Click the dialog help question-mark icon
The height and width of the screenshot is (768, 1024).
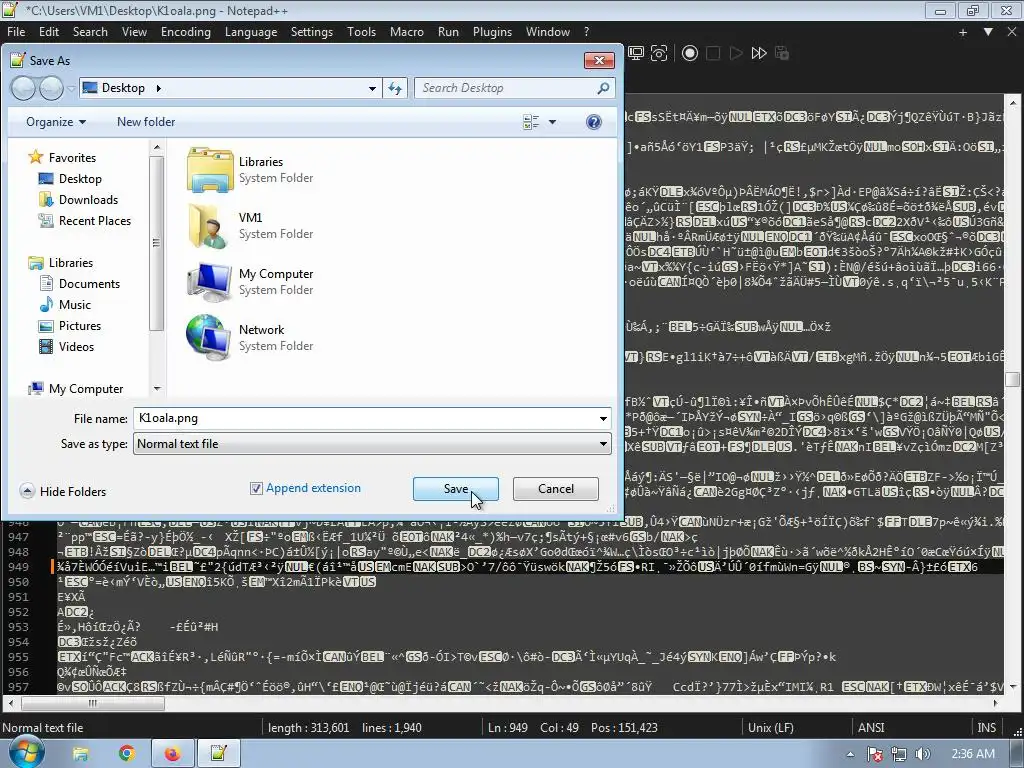594,122
